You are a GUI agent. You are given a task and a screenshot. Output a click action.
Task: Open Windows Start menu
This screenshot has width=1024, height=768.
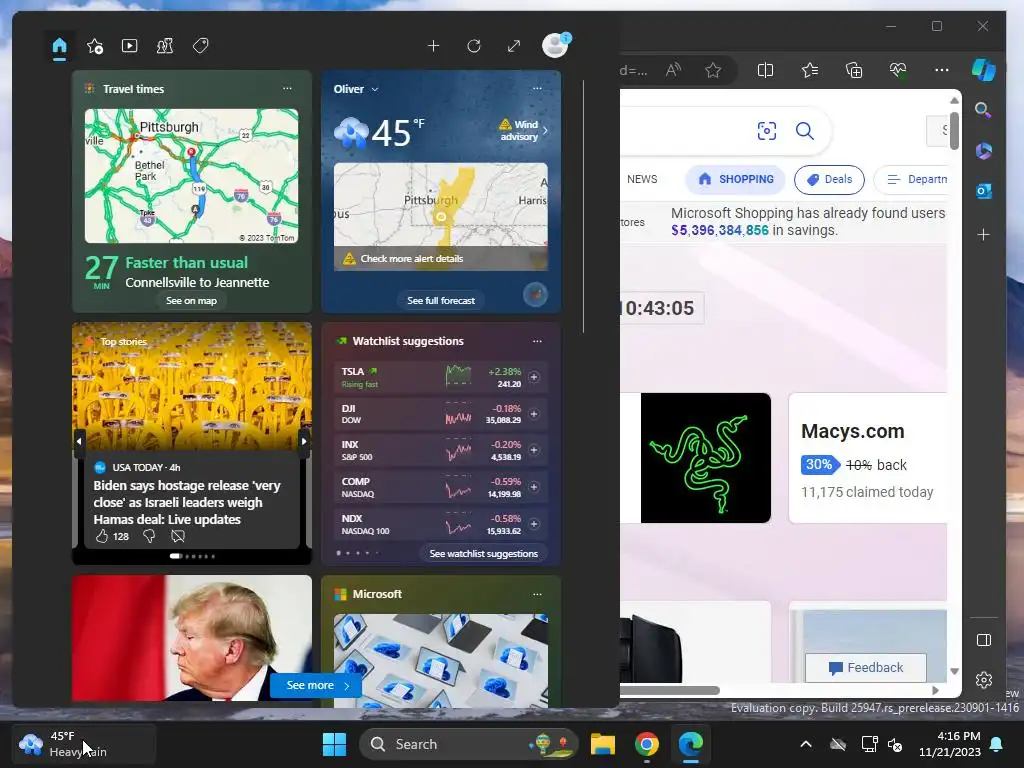[x=334, y=744]
